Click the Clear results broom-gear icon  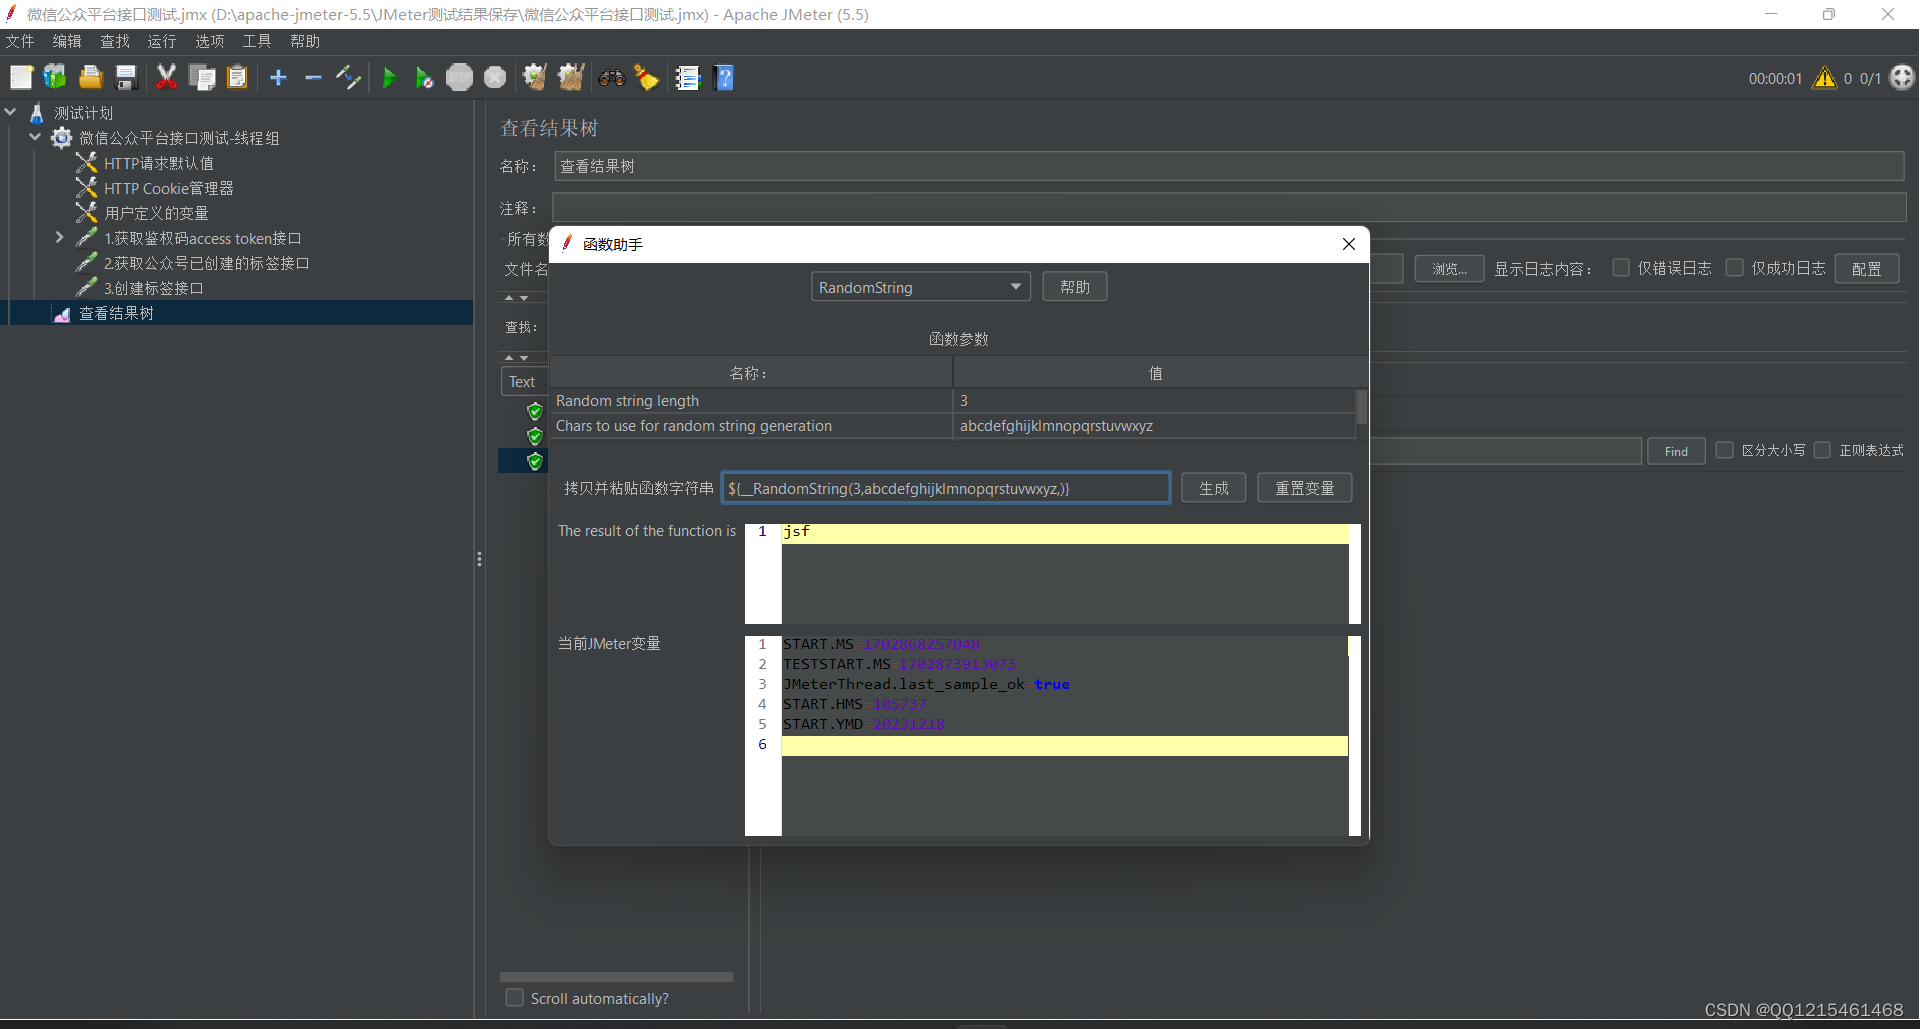tap(535, 77)
